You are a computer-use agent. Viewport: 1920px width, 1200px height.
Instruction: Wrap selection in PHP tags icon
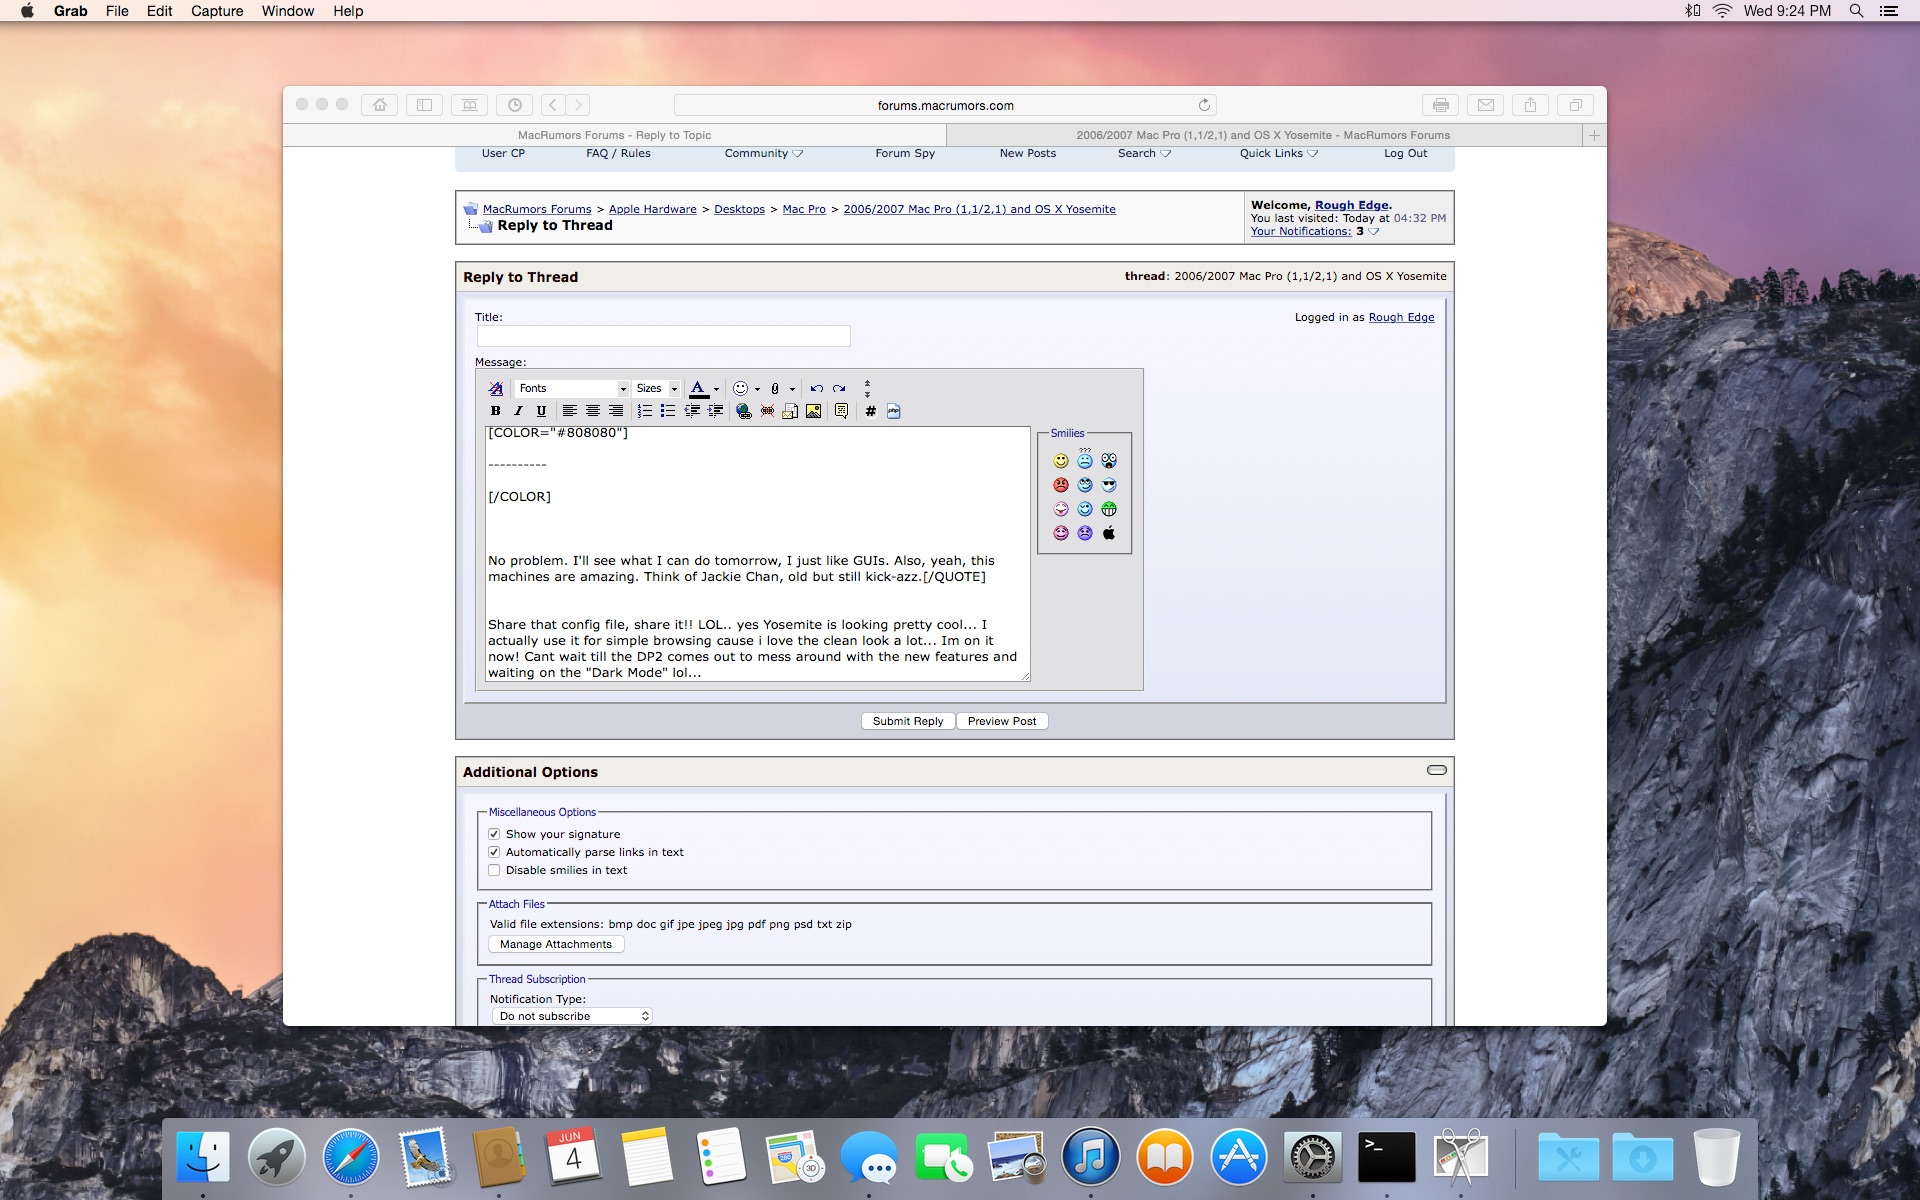coord(894,411)
